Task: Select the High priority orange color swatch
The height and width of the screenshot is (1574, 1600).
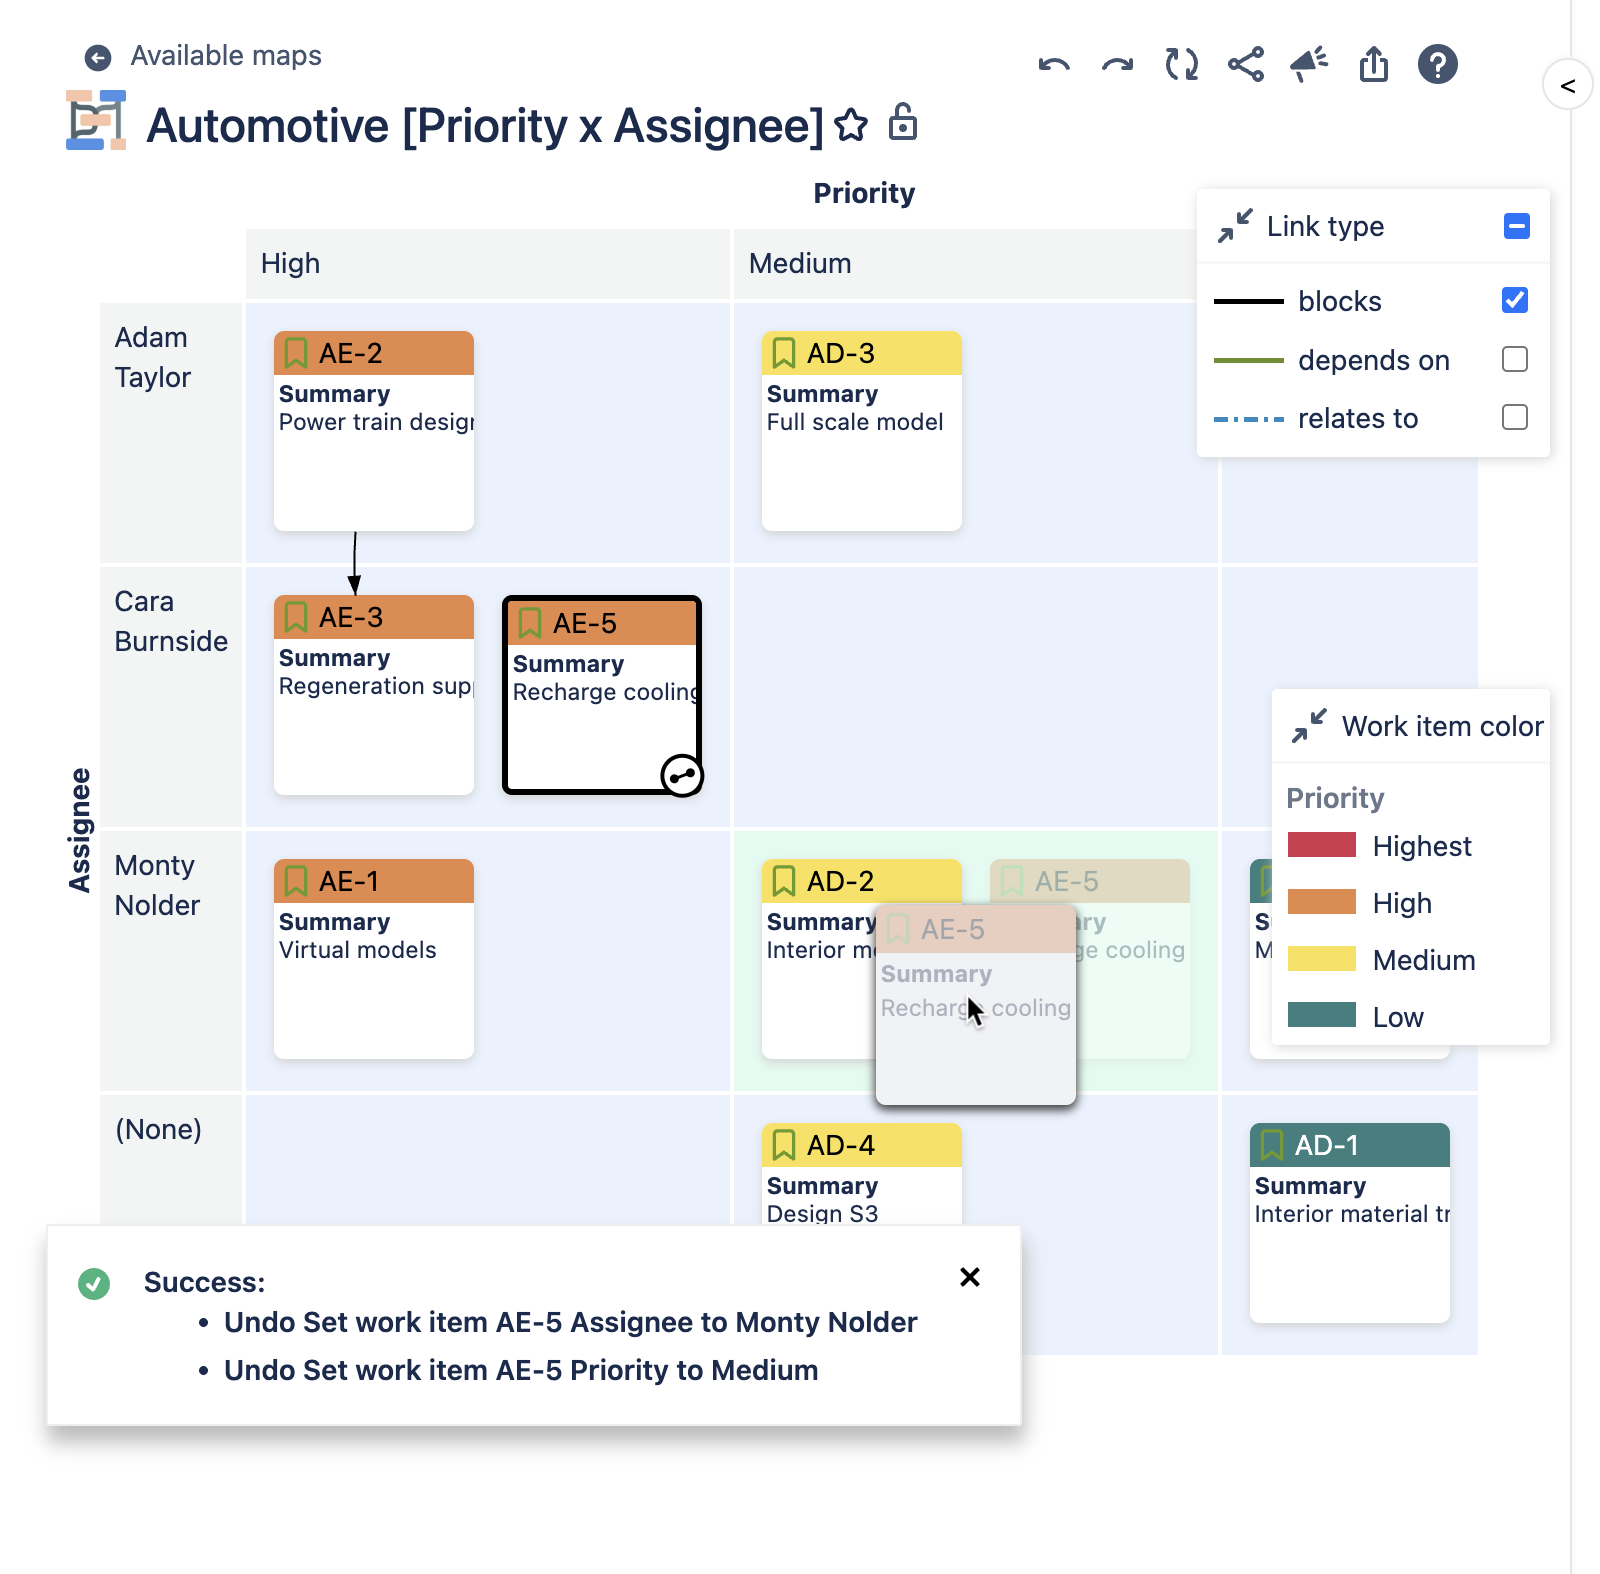Action: (1321, 902)
